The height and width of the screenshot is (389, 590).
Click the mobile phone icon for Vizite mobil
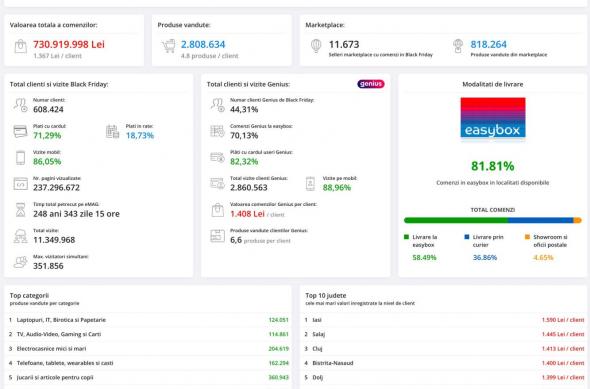click(21, 158)
